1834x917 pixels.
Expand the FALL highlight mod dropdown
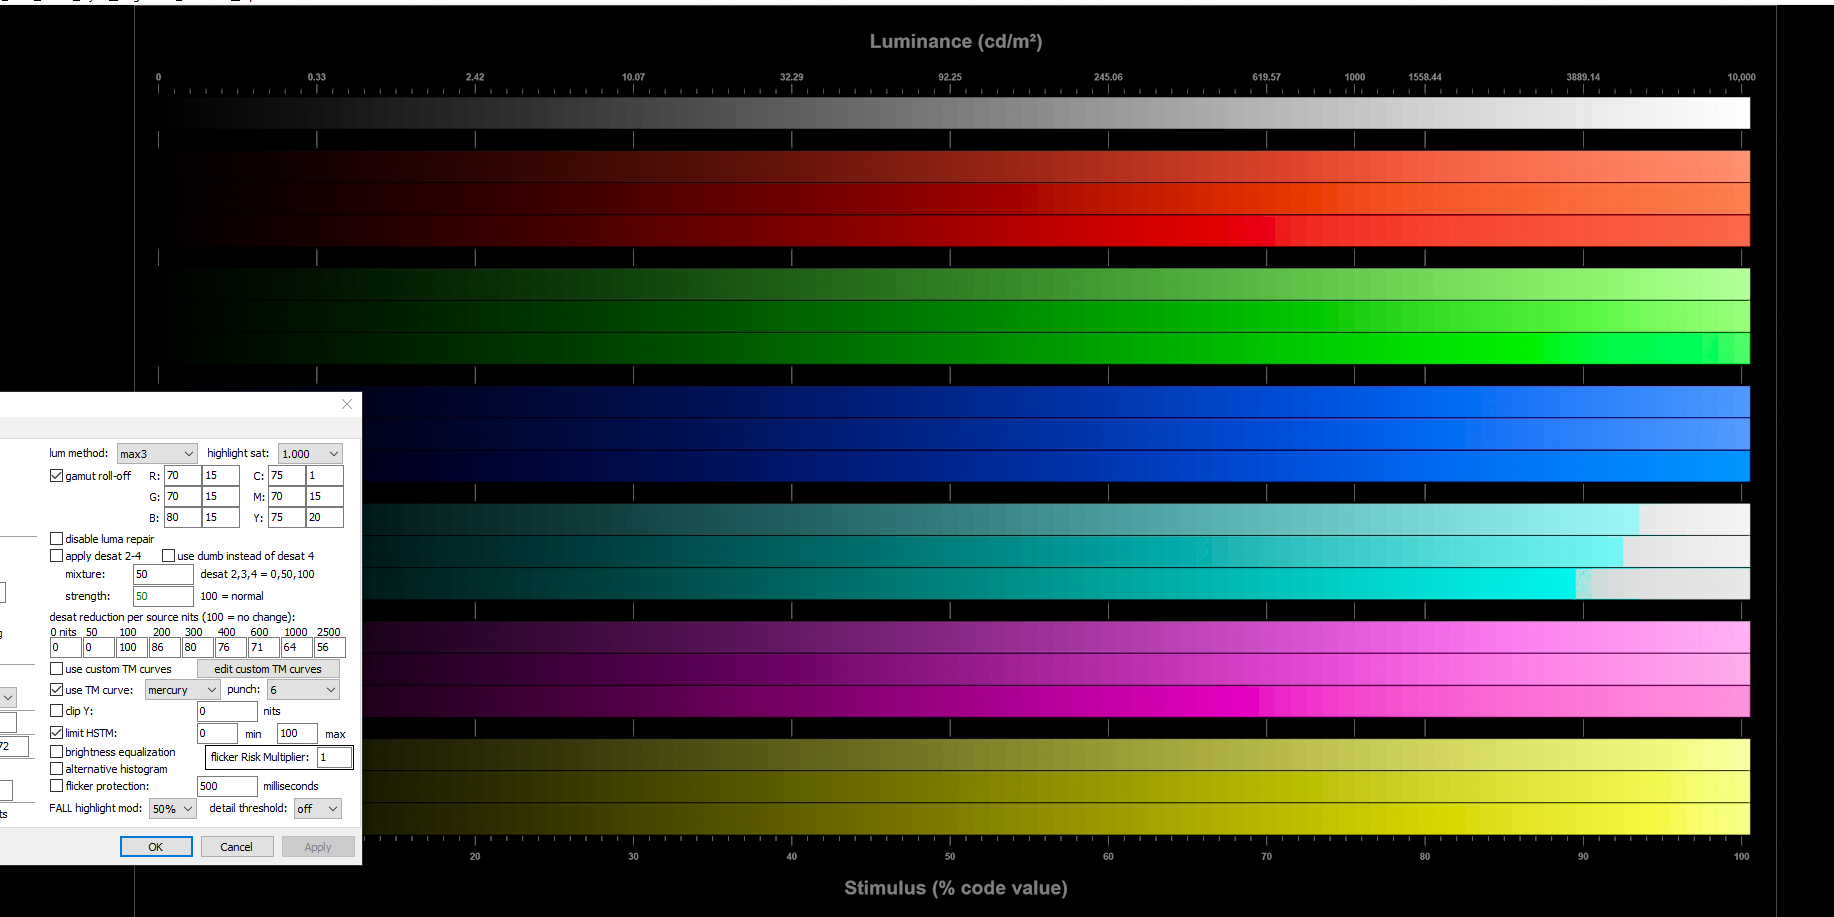(173, 809)
